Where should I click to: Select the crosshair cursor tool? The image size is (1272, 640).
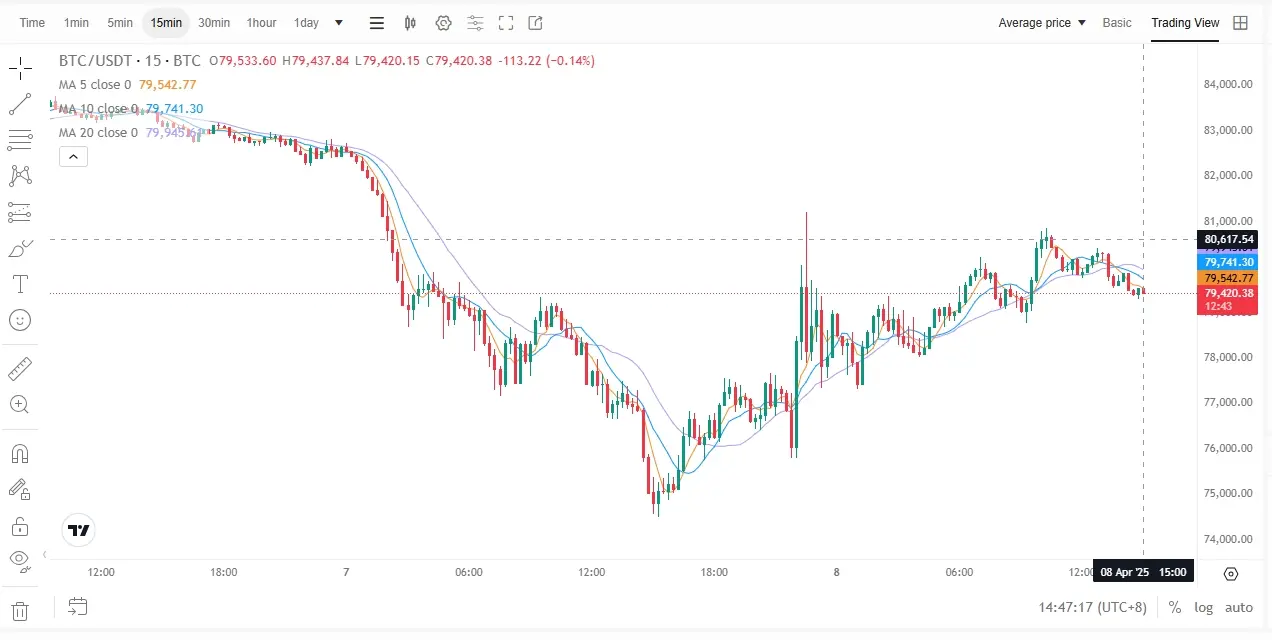(x=19, y=69)
